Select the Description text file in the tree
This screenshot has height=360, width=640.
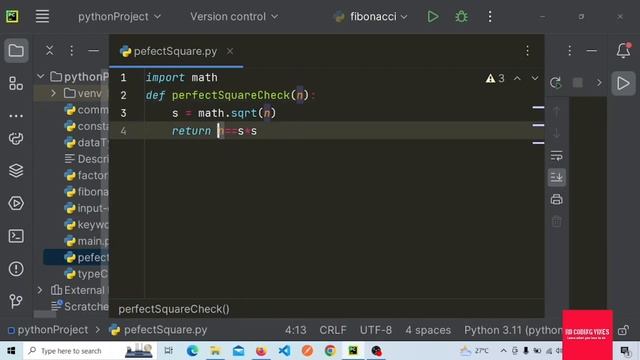coord(87,159)
